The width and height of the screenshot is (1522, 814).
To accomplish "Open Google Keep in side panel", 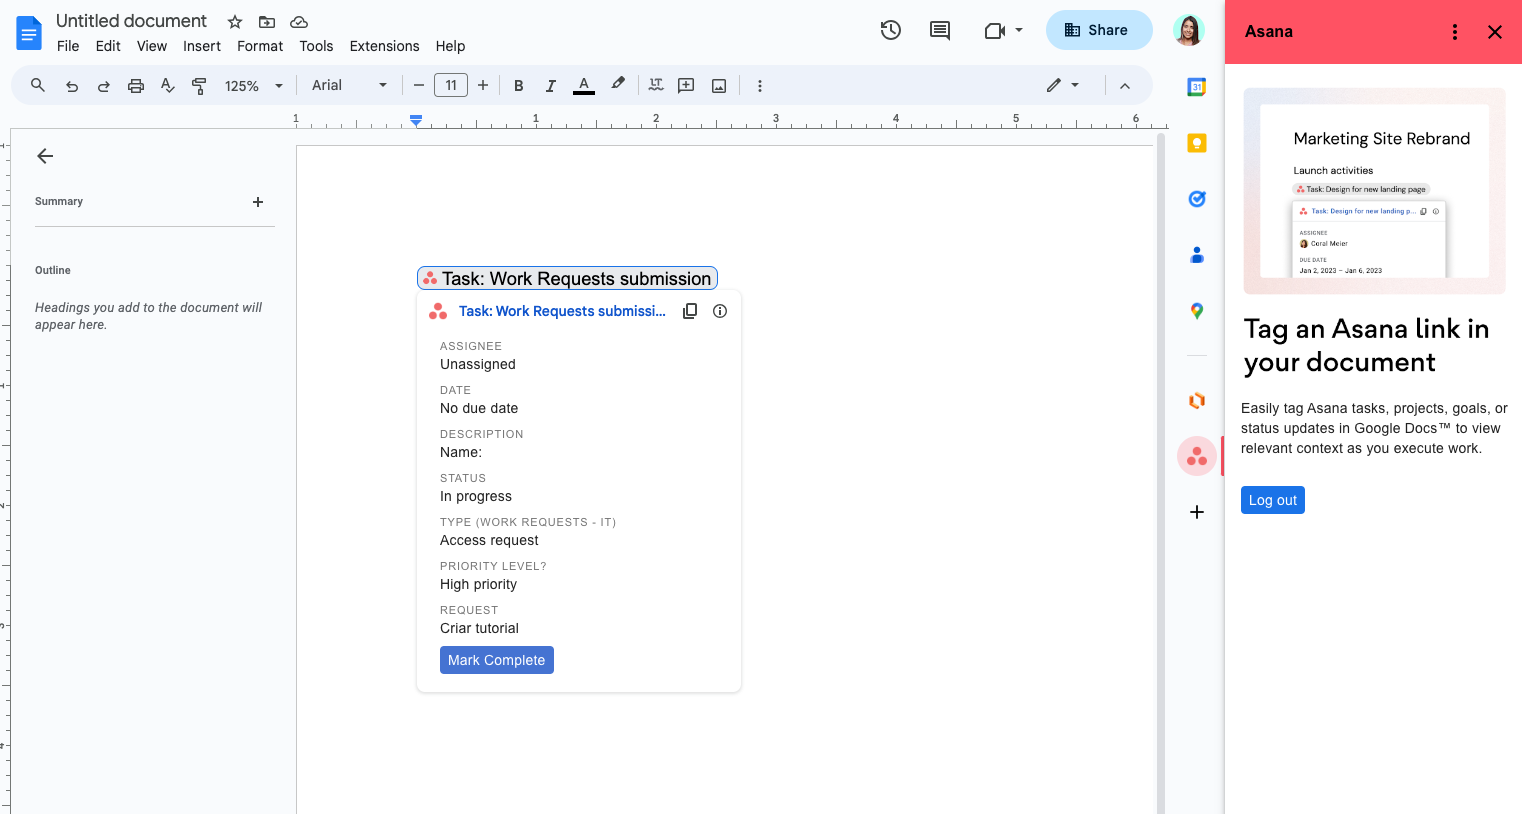I will click(1197, 143).
